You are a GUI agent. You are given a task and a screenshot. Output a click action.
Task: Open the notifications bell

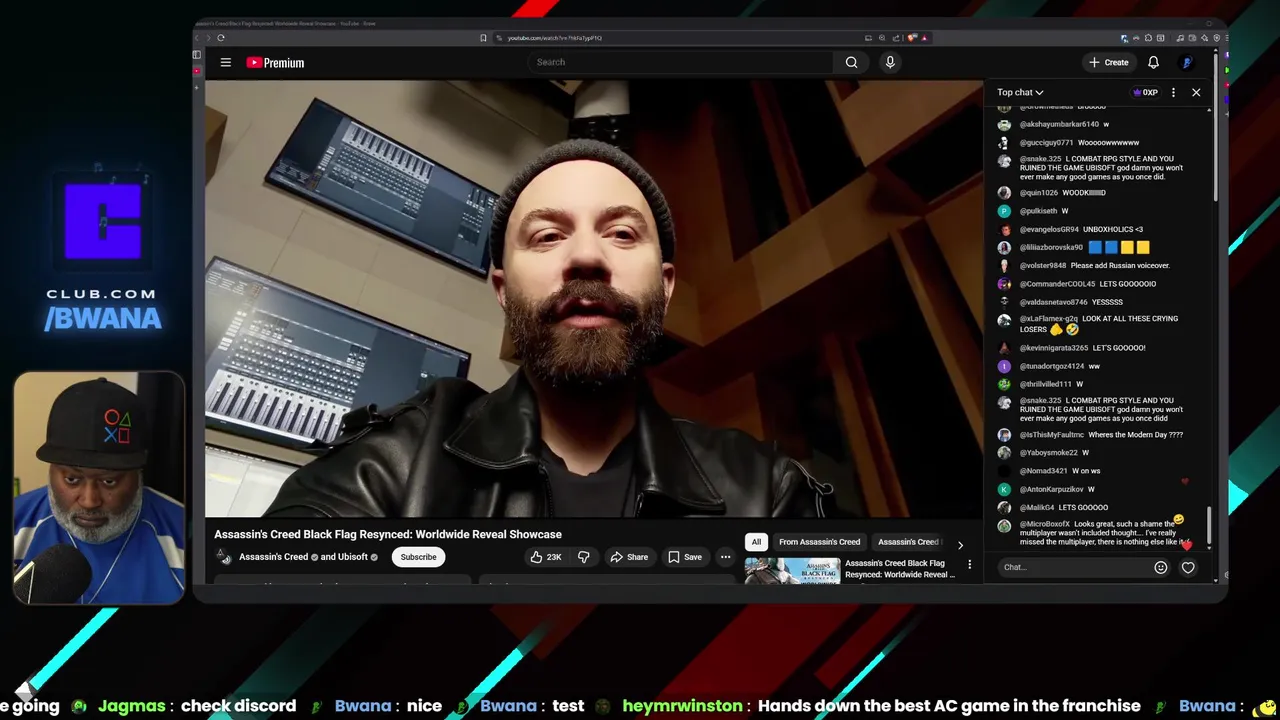[x=1153, y=62]
